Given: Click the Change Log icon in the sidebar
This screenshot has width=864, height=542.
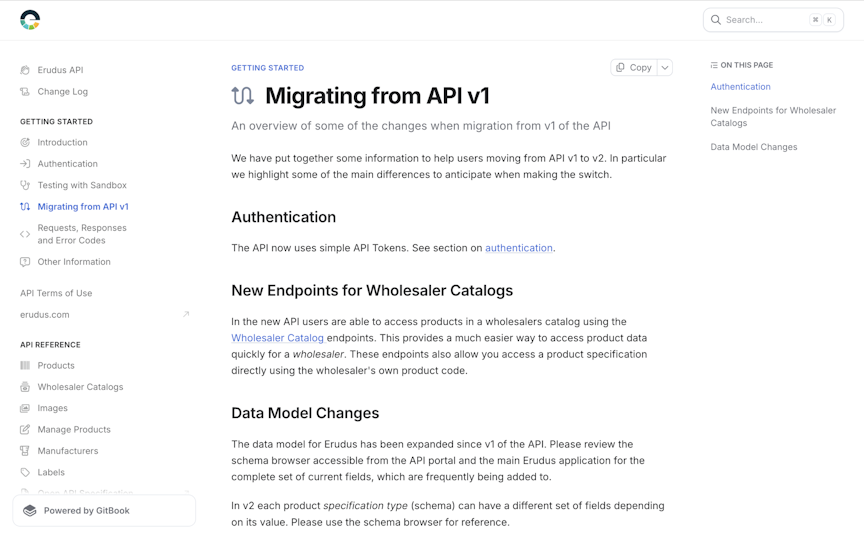Looking at the screenshot, I should [25, 91].
